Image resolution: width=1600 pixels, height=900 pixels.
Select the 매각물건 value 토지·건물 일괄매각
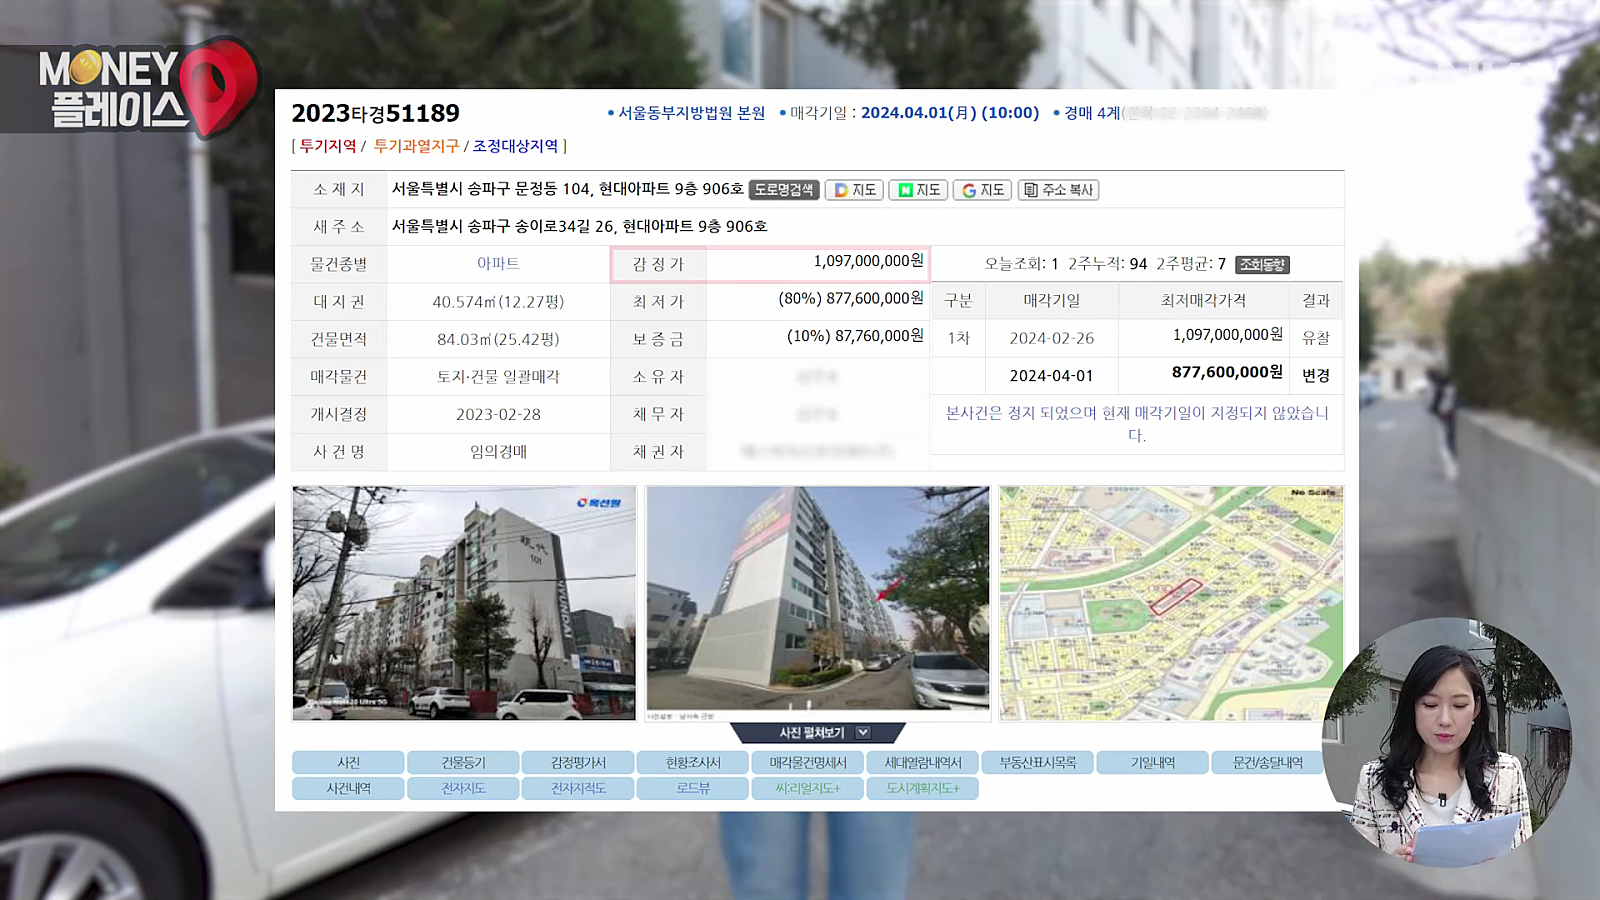pyautogui.click(x=498, y=377)
